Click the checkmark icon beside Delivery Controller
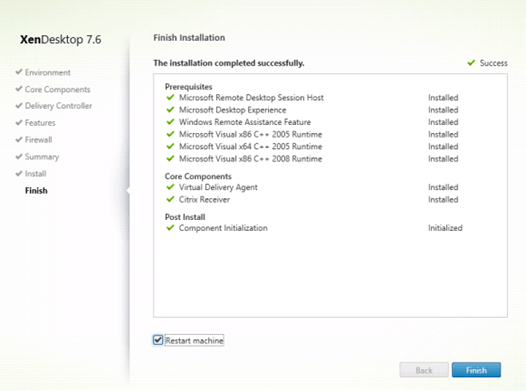Image resolution: width=526 pixels, height=391 pixels. click(x=19, y=105)
